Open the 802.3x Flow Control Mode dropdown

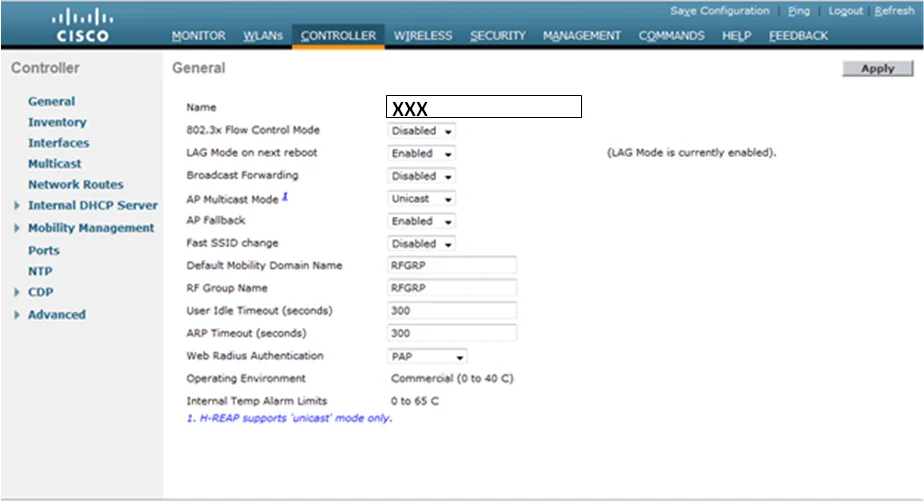tap(421, 131)
